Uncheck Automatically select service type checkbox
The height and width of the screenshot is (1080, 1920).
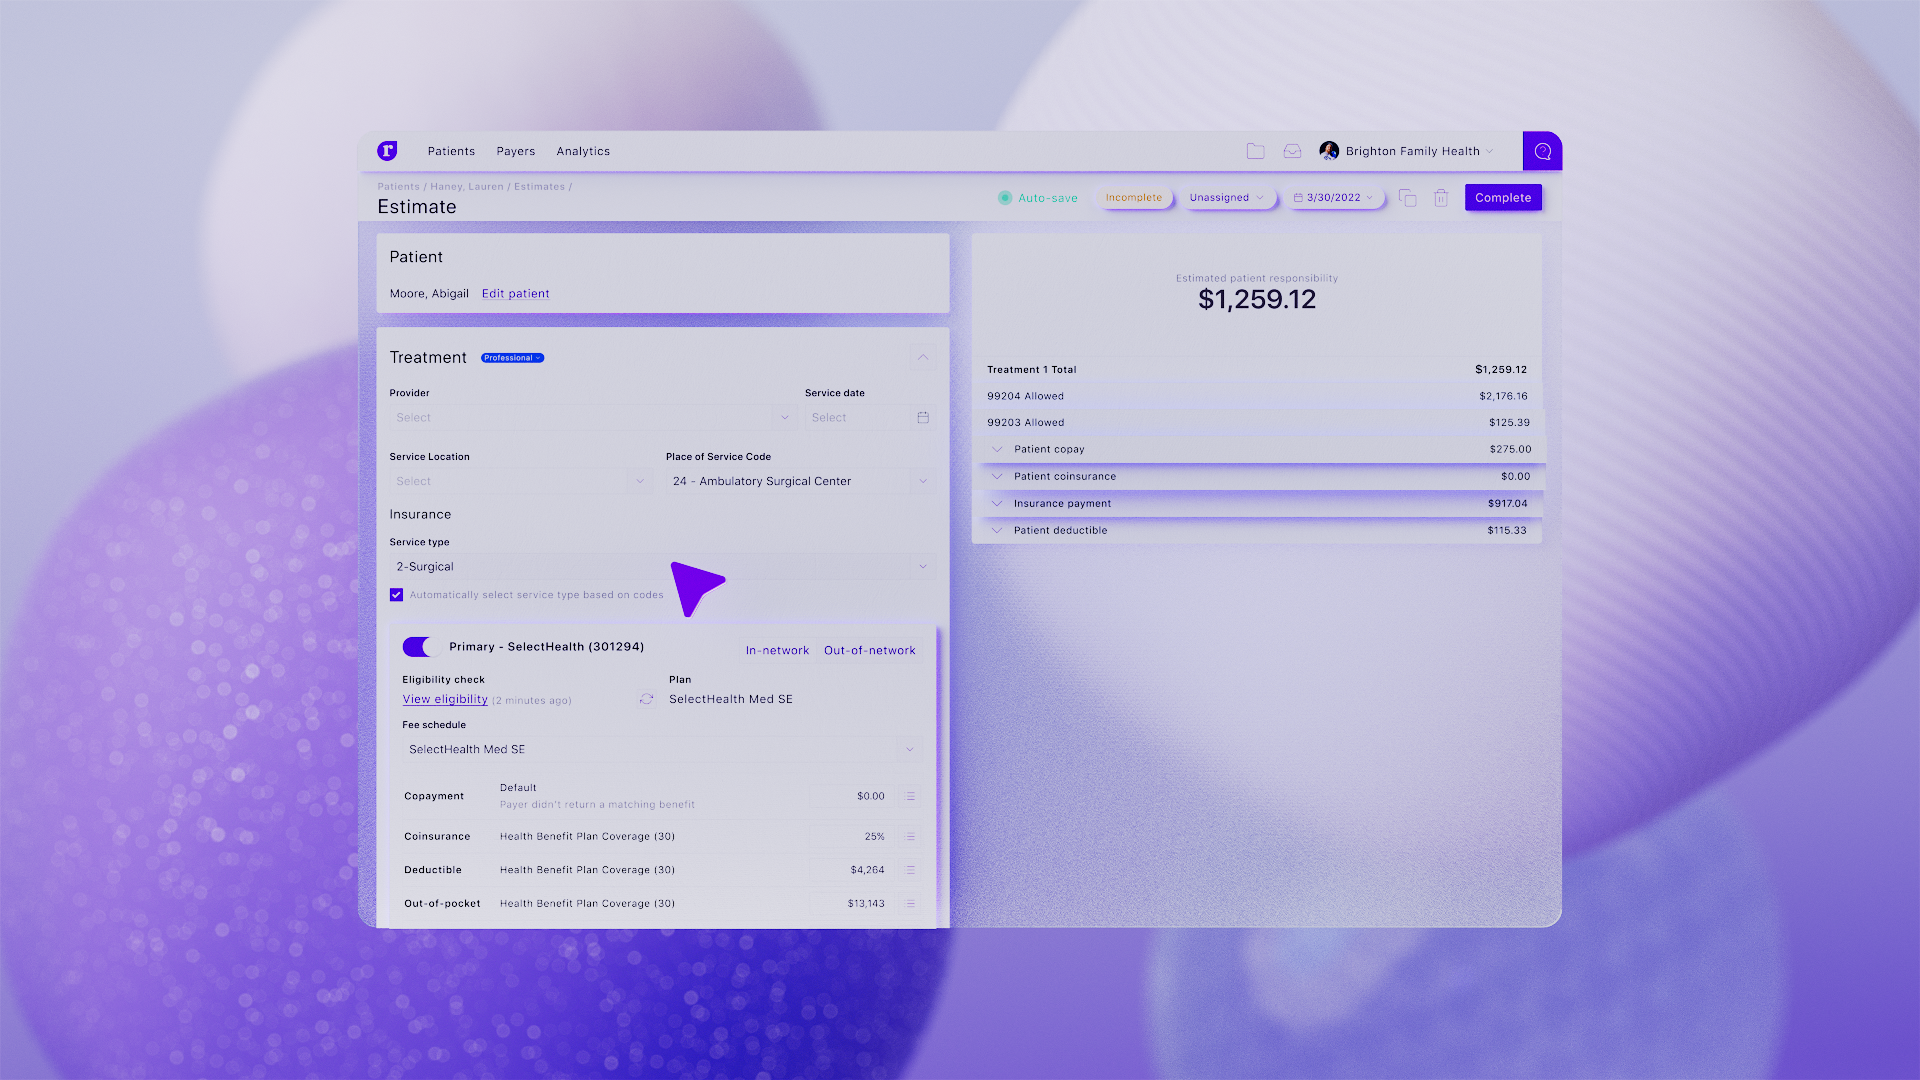pos(396,595)
